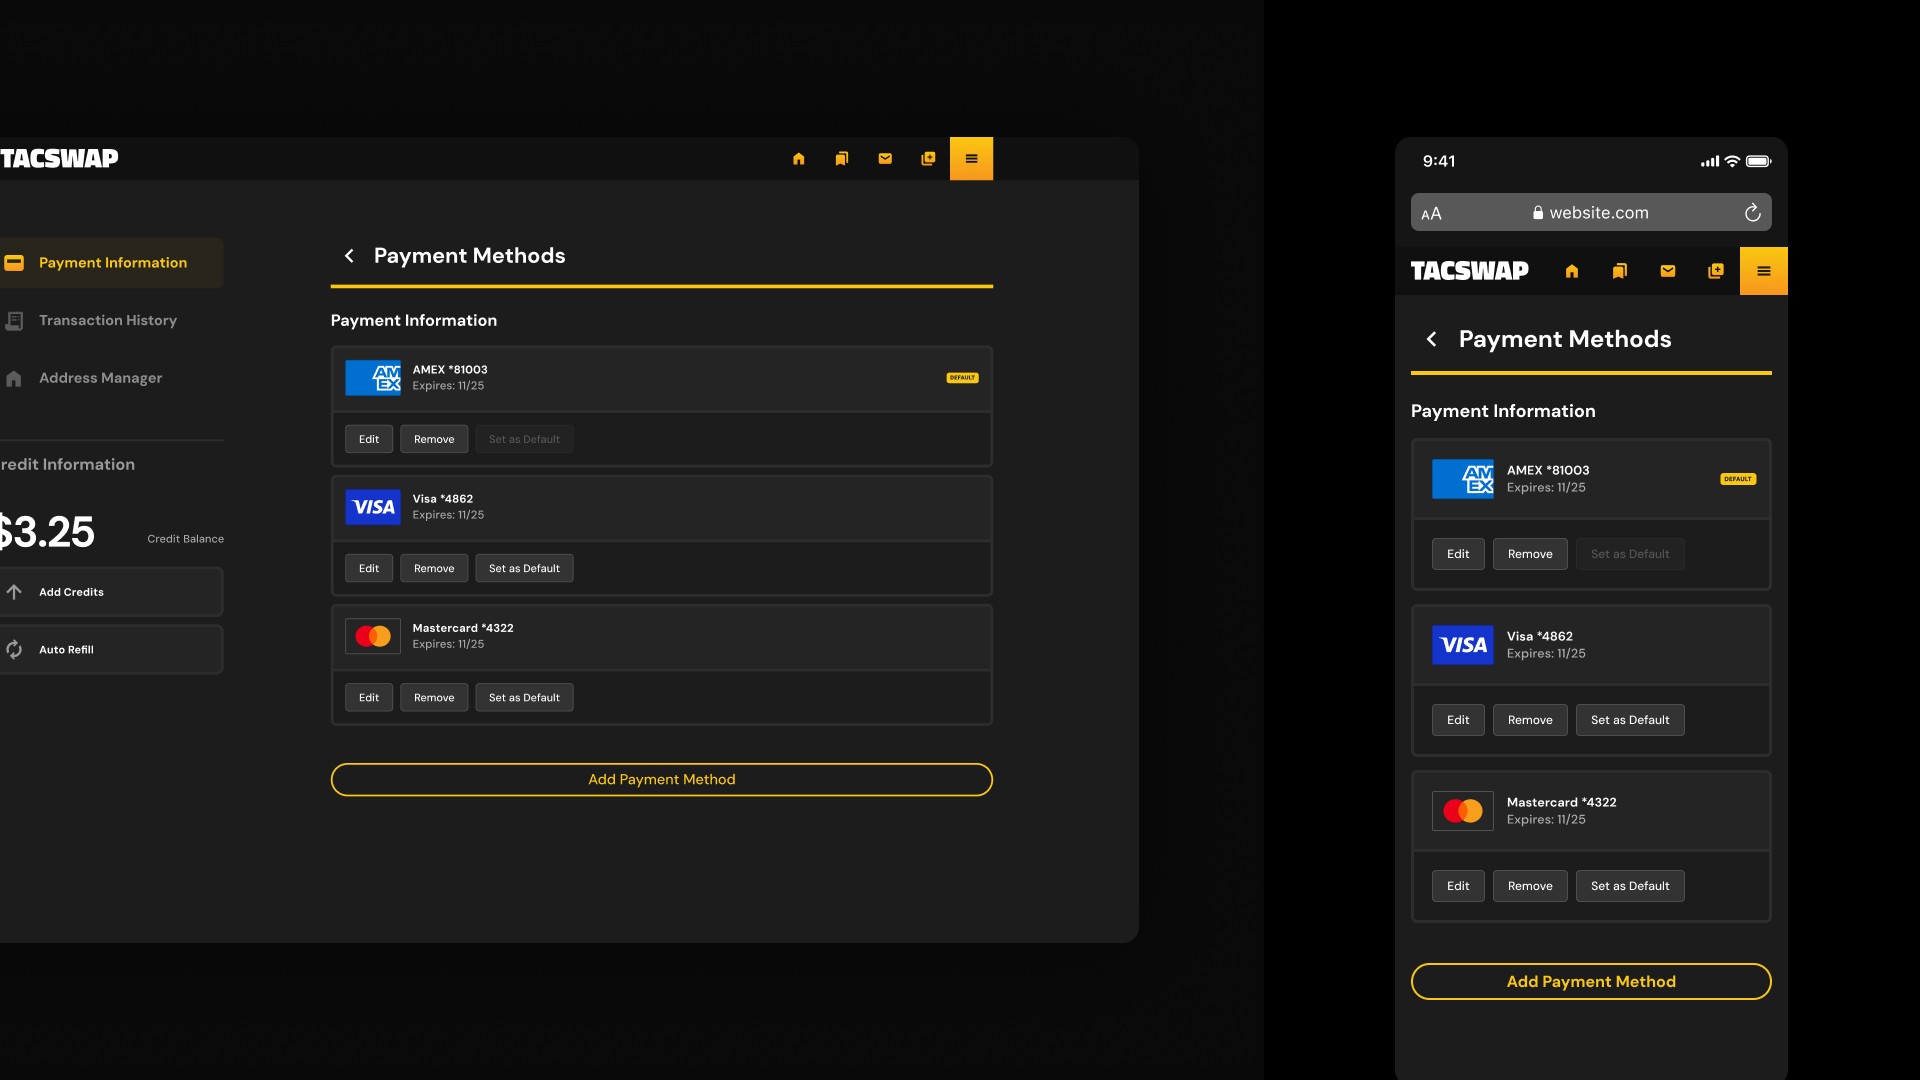Click desktop Add Payment Method button
Image resolution: width=1920 pixels, height=1080 pixels.
pyautogui.click(x=661, y=780)
